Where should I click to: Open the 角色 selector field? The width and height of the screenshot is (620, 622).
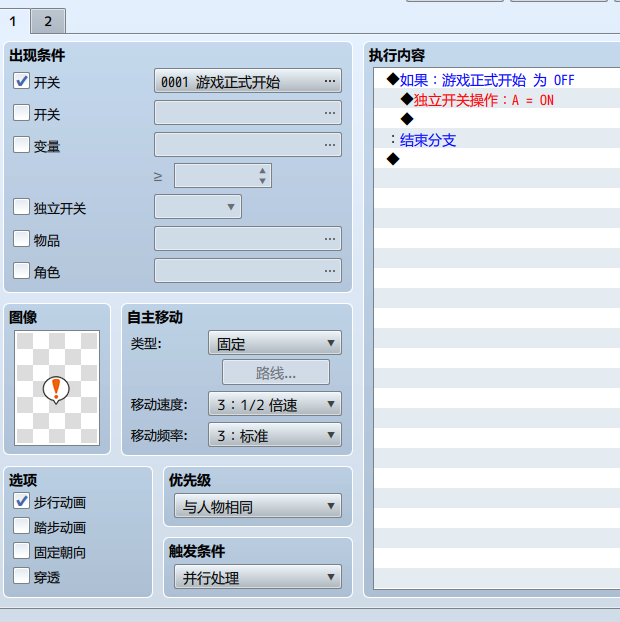click(248, 271)
